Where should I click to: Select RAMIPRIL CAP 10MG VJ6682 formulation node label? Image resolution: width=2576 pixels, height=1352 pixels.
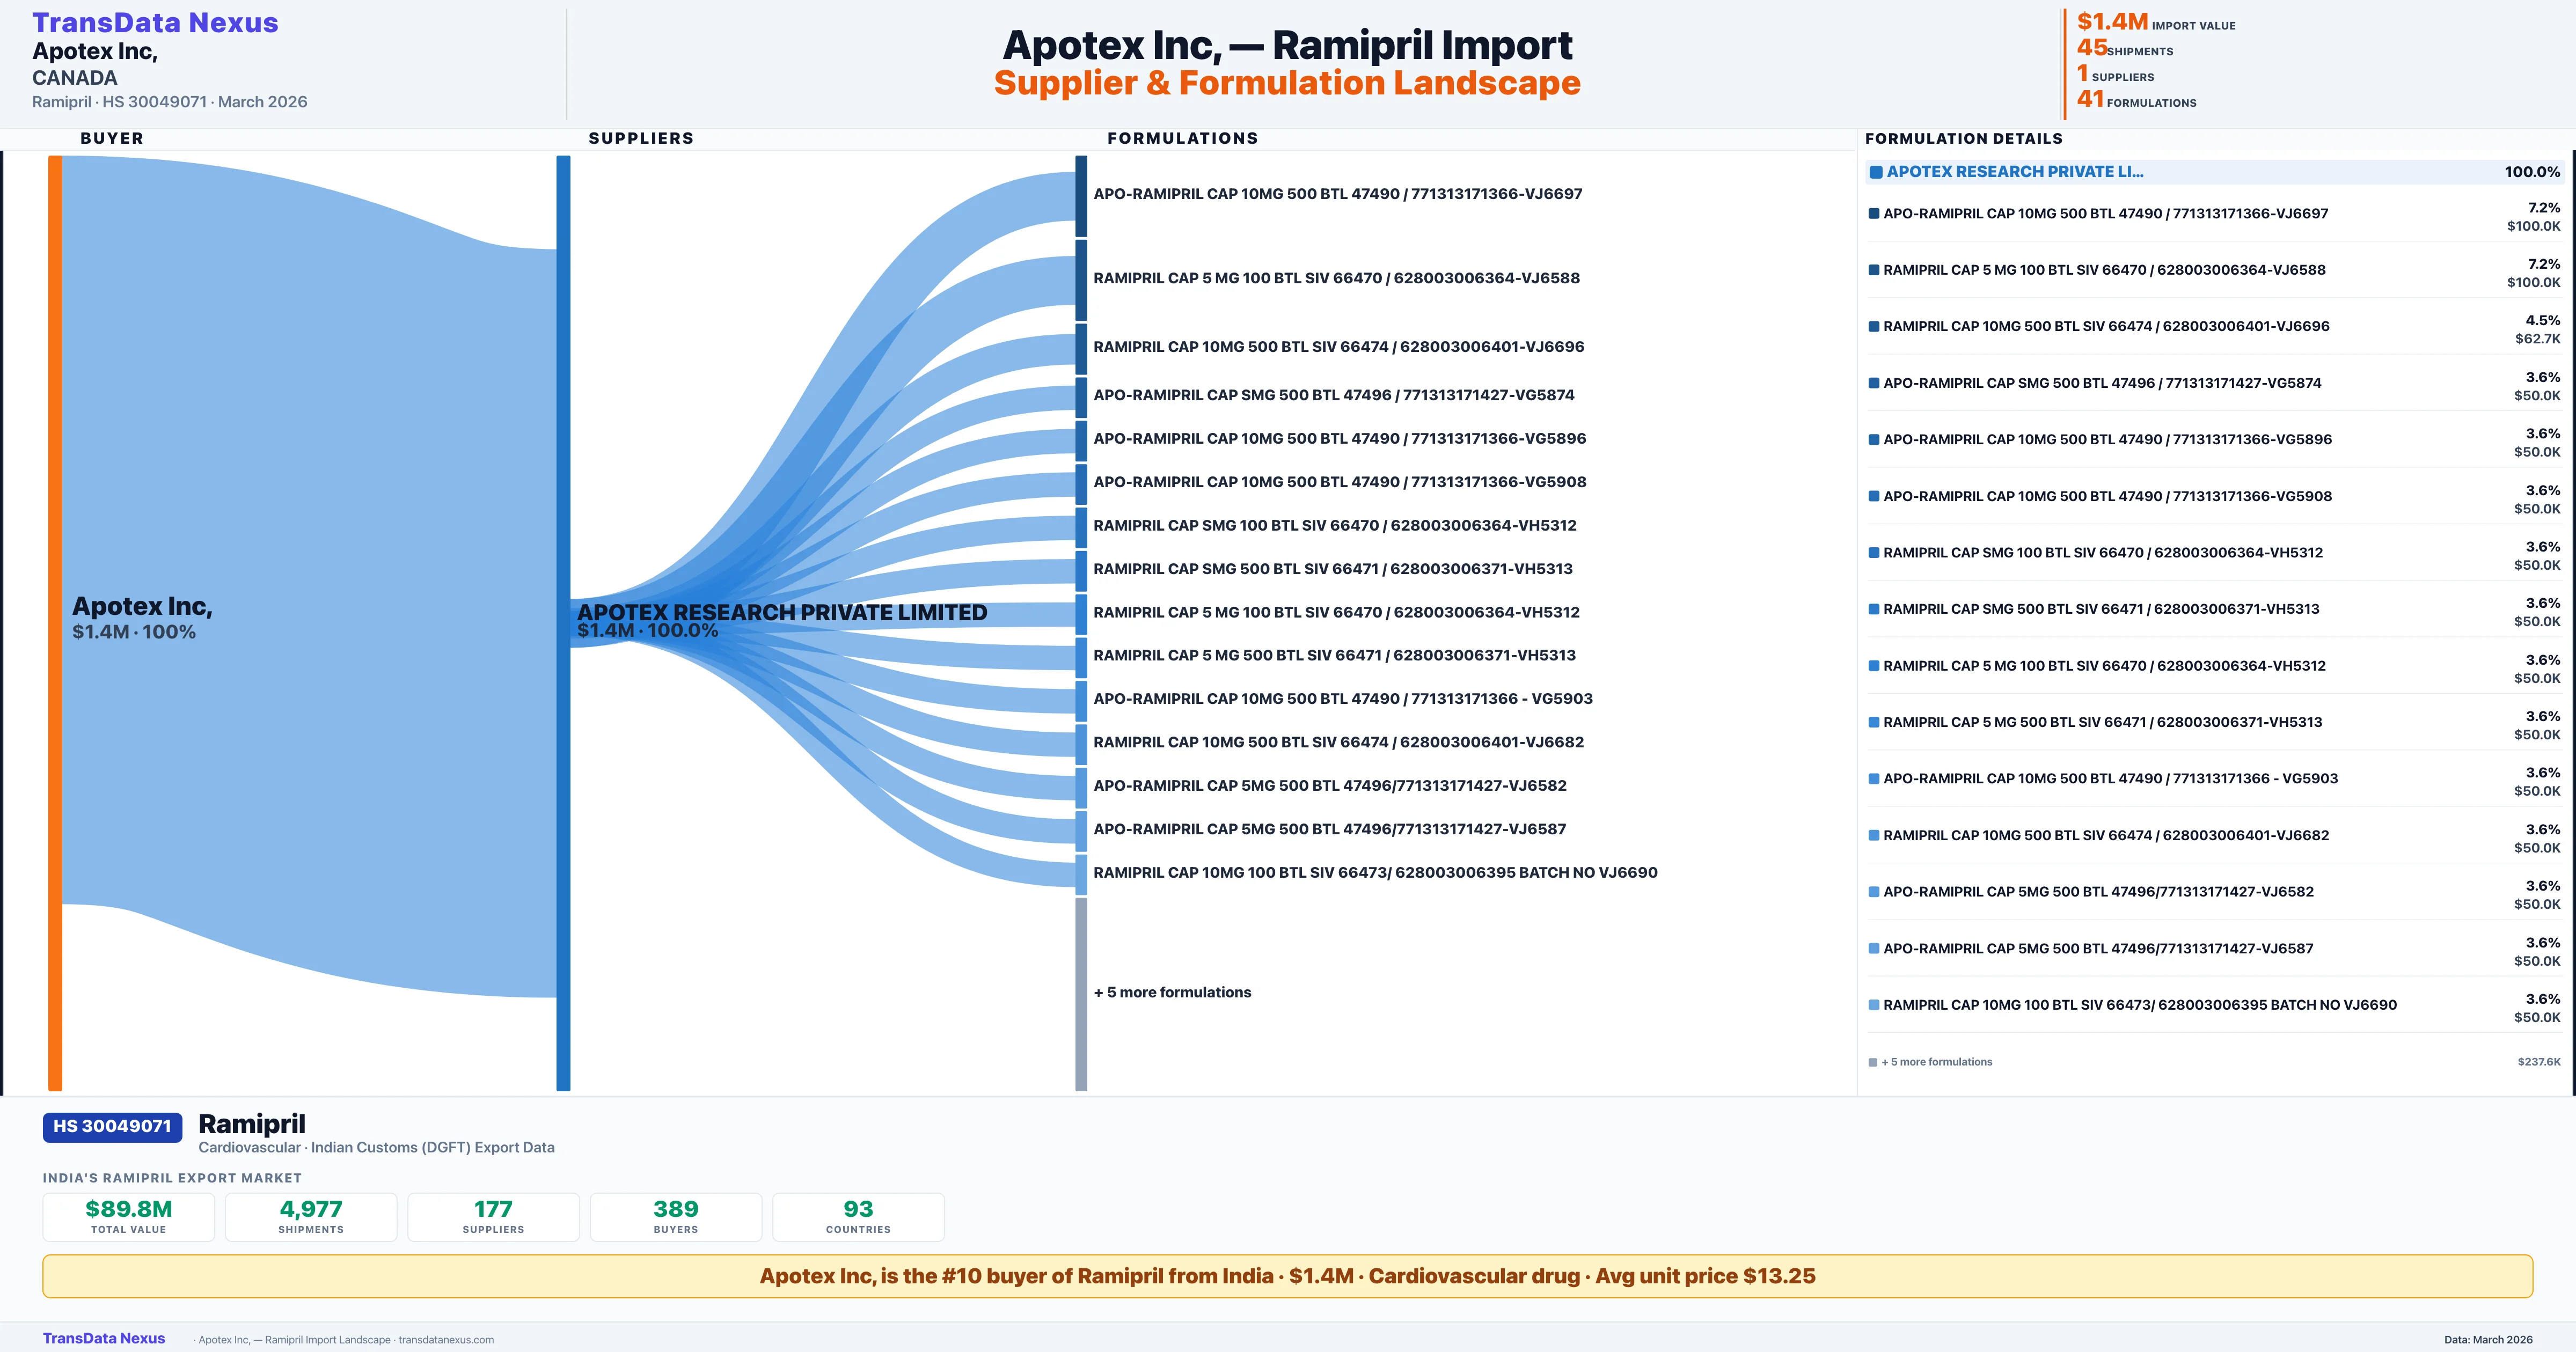(x=1338, y=742)
